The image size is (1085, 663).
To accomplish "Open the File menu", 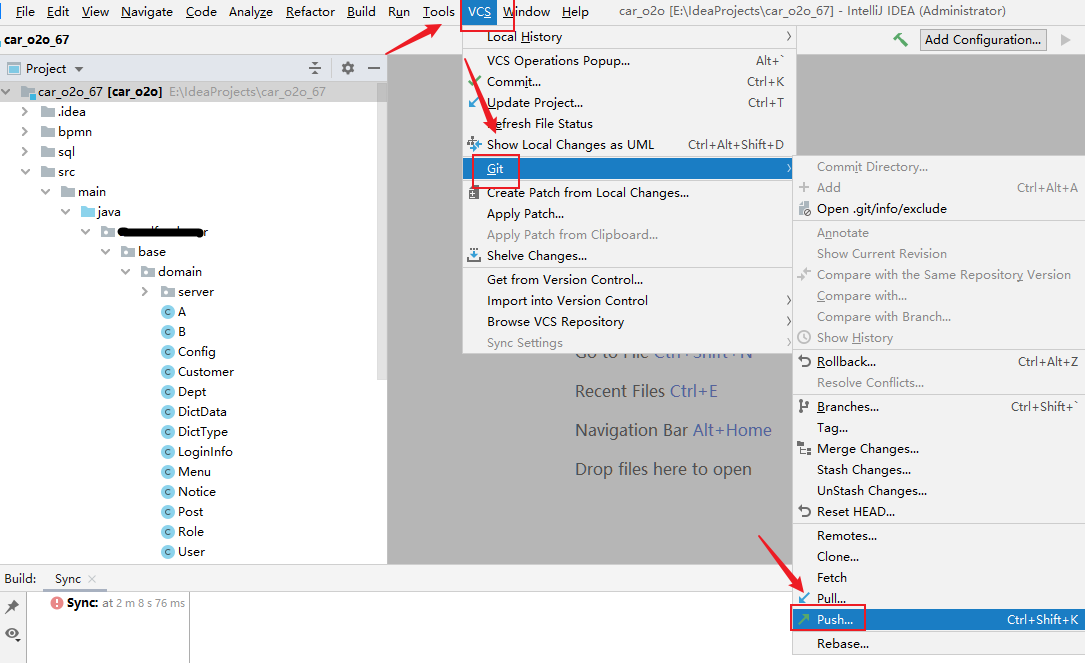I will click(x=25, y=12).
